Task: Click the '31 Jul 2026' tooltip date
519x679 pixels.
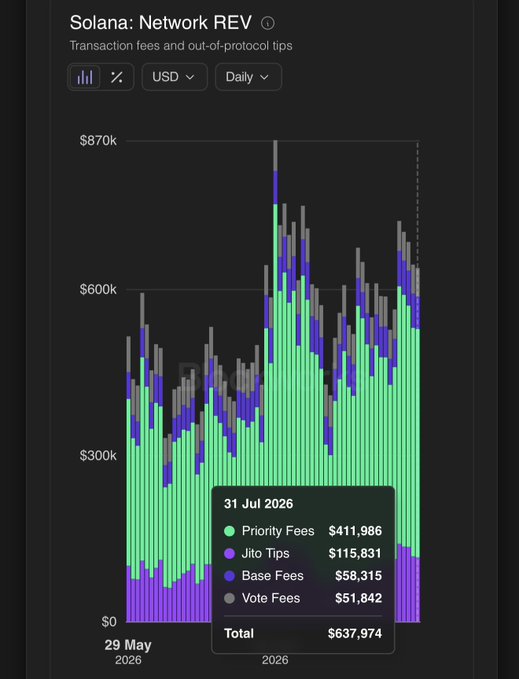Action: tap(258, 504)
